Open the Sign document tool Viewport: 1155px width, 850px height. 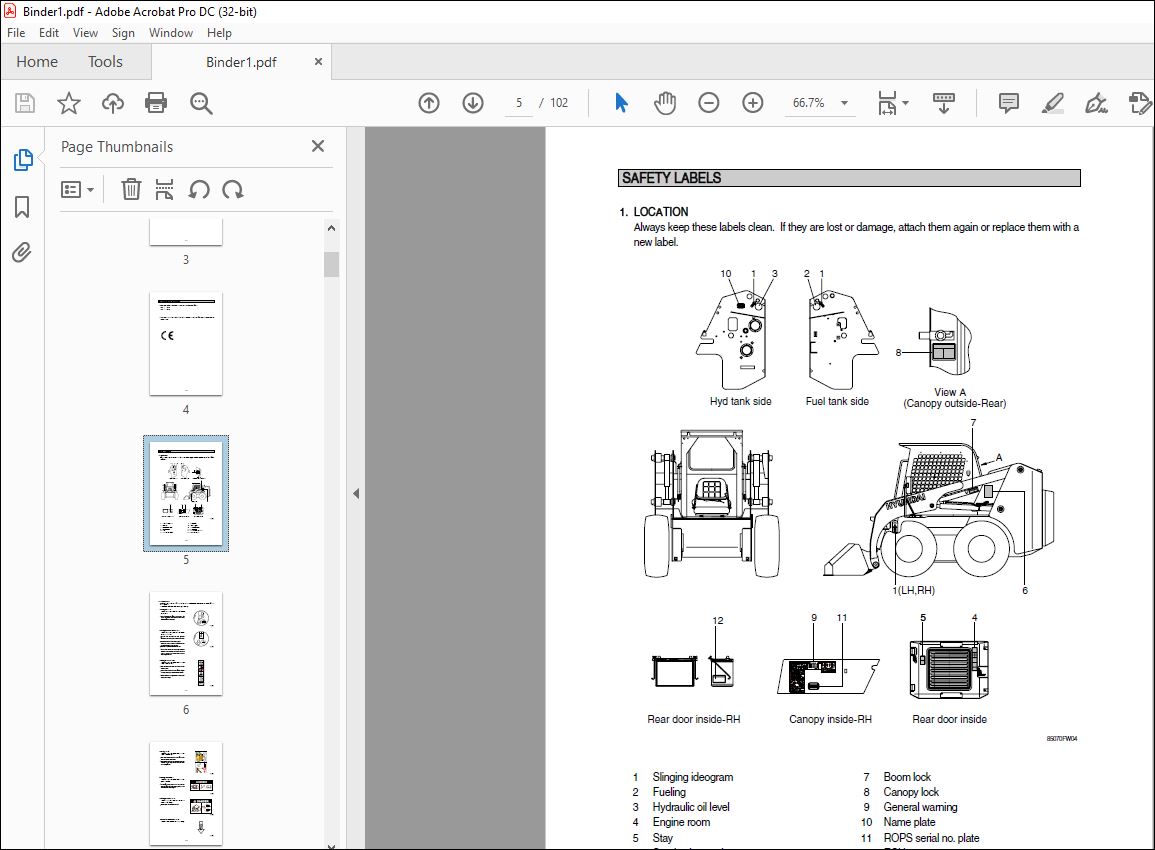[x=1096, y=102]
